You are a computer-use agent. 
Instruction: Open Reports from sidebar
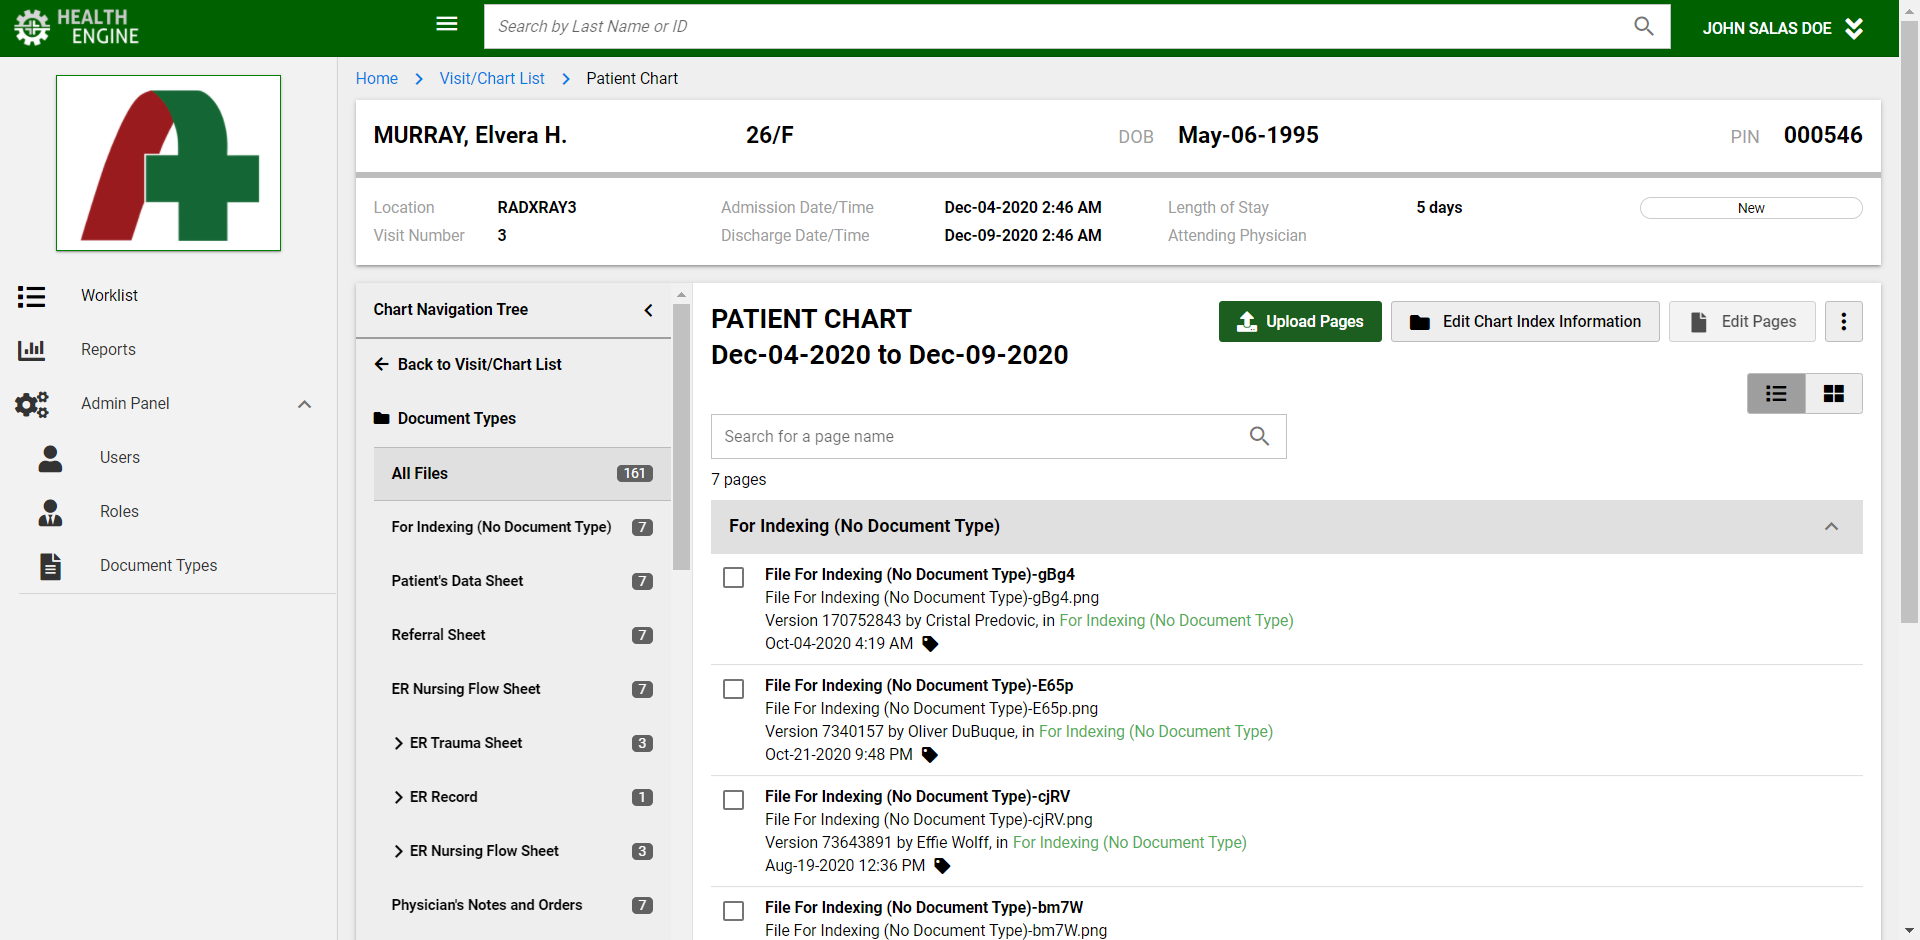click(108, 350)
